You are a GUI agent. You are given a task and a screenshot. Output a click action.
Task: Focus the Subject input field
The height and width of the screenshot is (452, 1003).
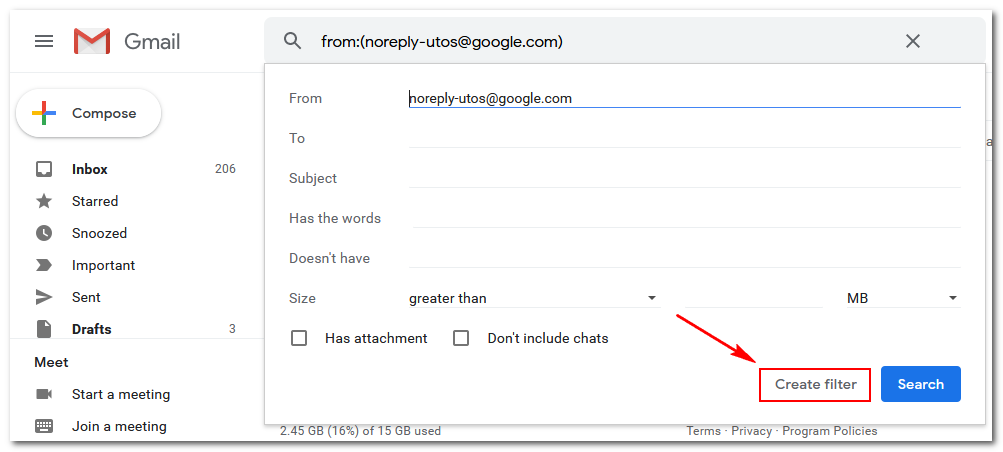[x=684, y=178]
